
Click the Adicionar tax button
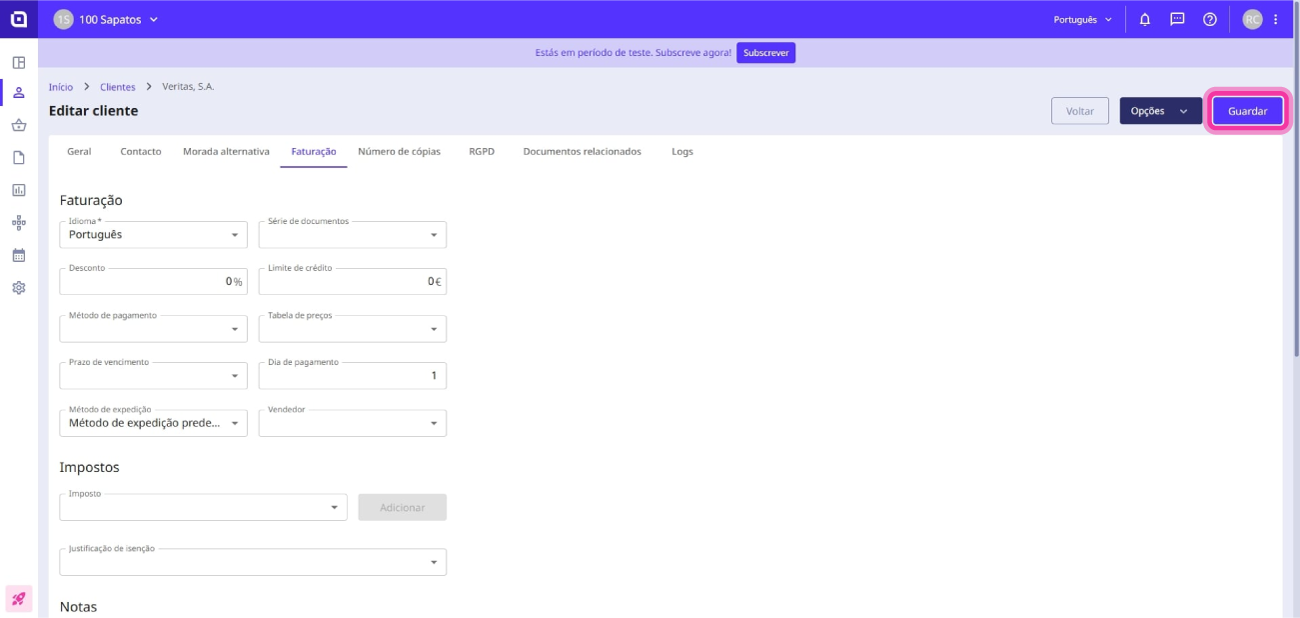pyautogui.click(x=402, y=507)
